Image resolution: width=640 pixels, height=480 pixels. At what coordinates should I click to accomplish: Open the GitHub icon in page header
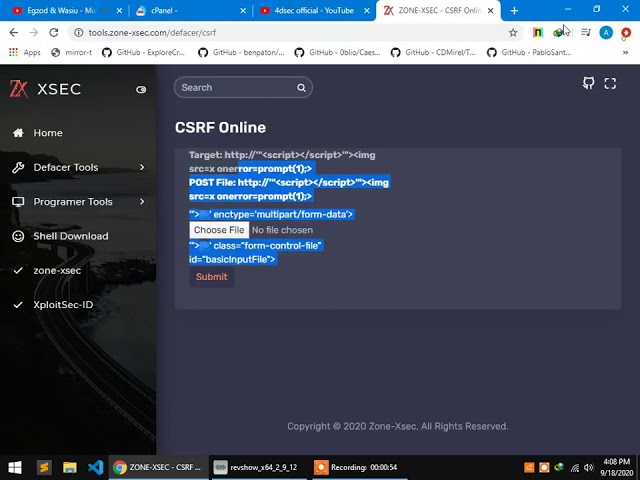(589, 83)
